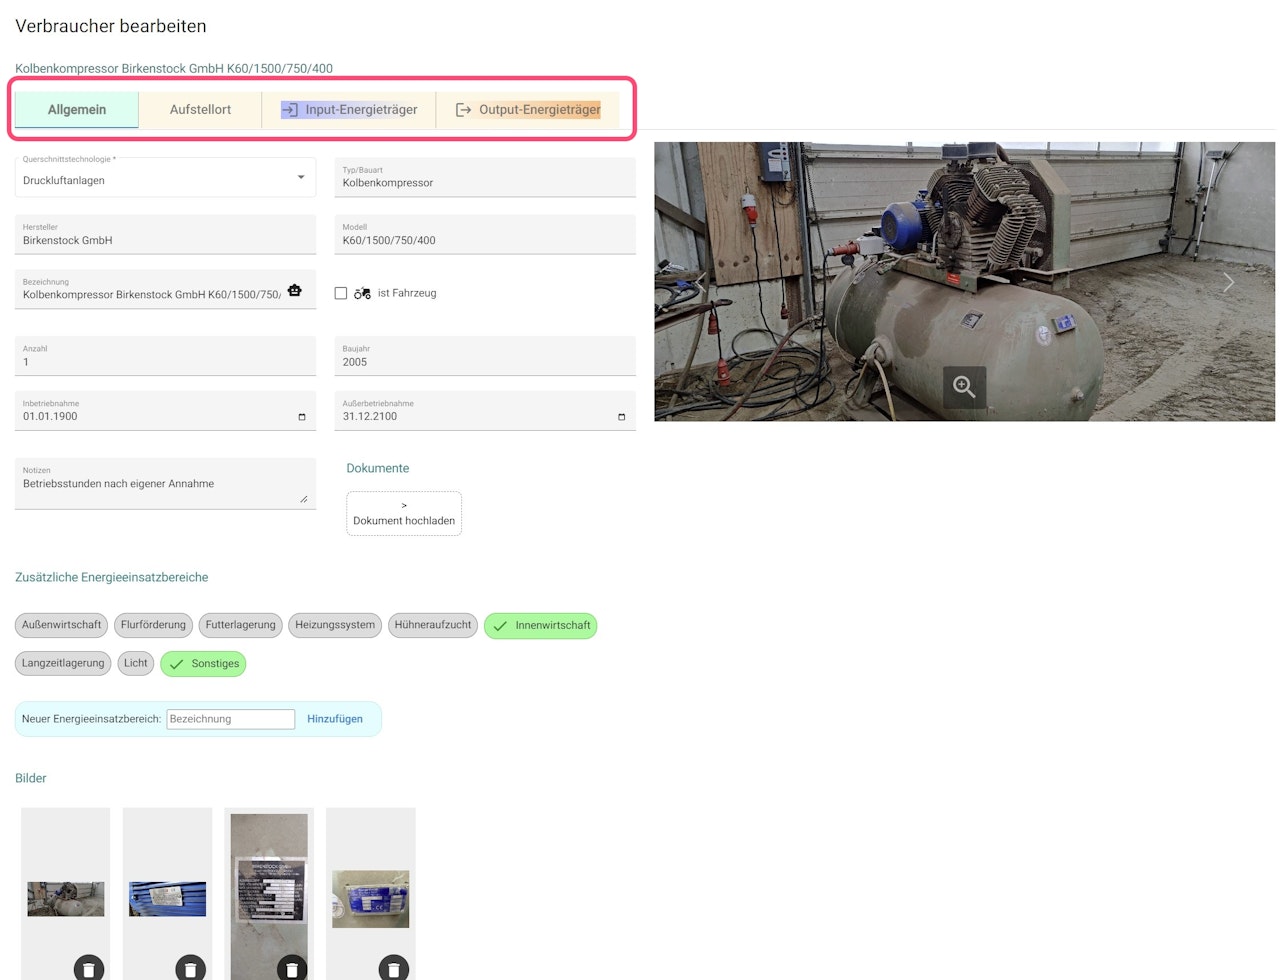This screenshot has height=980, width=1280.
Task: Open the Output-Energieträger tab
Action: coord(528,110)
